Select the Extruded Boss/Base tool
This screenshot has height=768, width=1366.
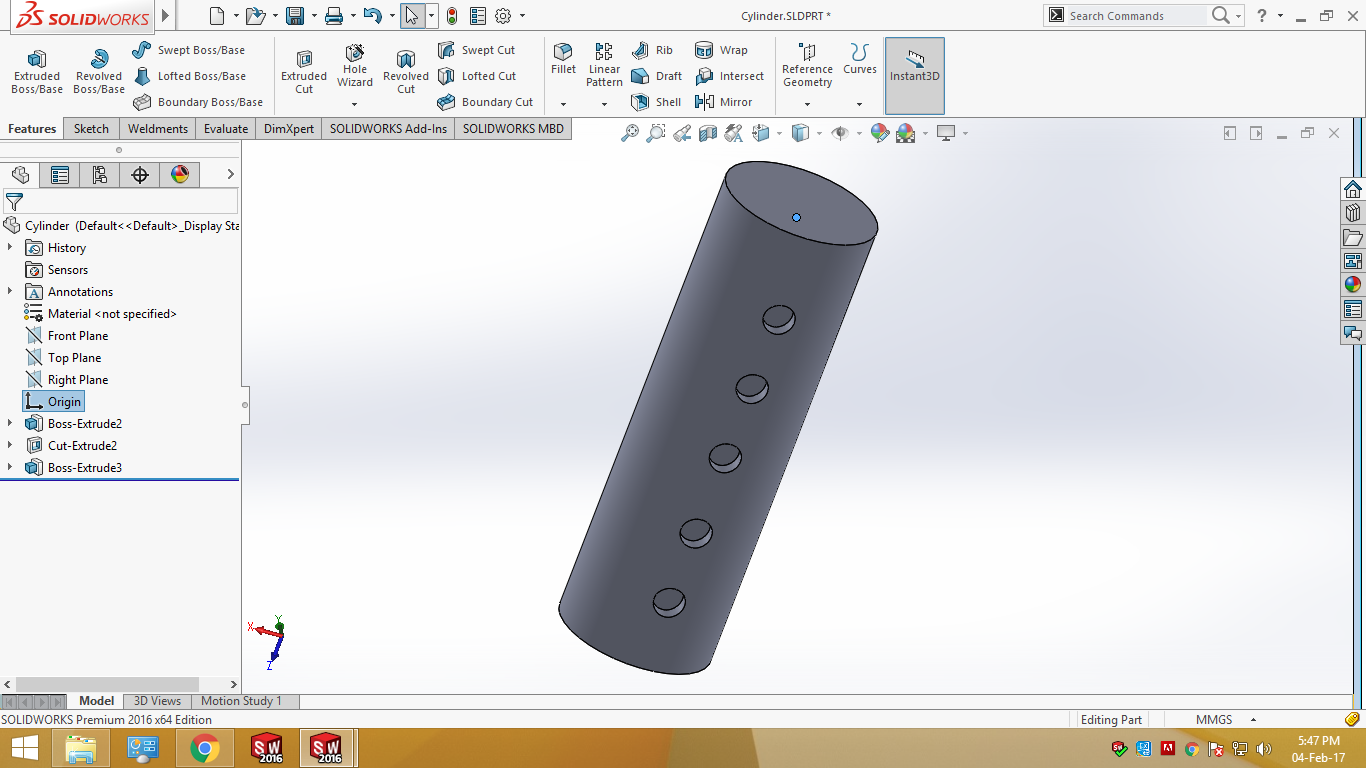click(x=37, y=71)
